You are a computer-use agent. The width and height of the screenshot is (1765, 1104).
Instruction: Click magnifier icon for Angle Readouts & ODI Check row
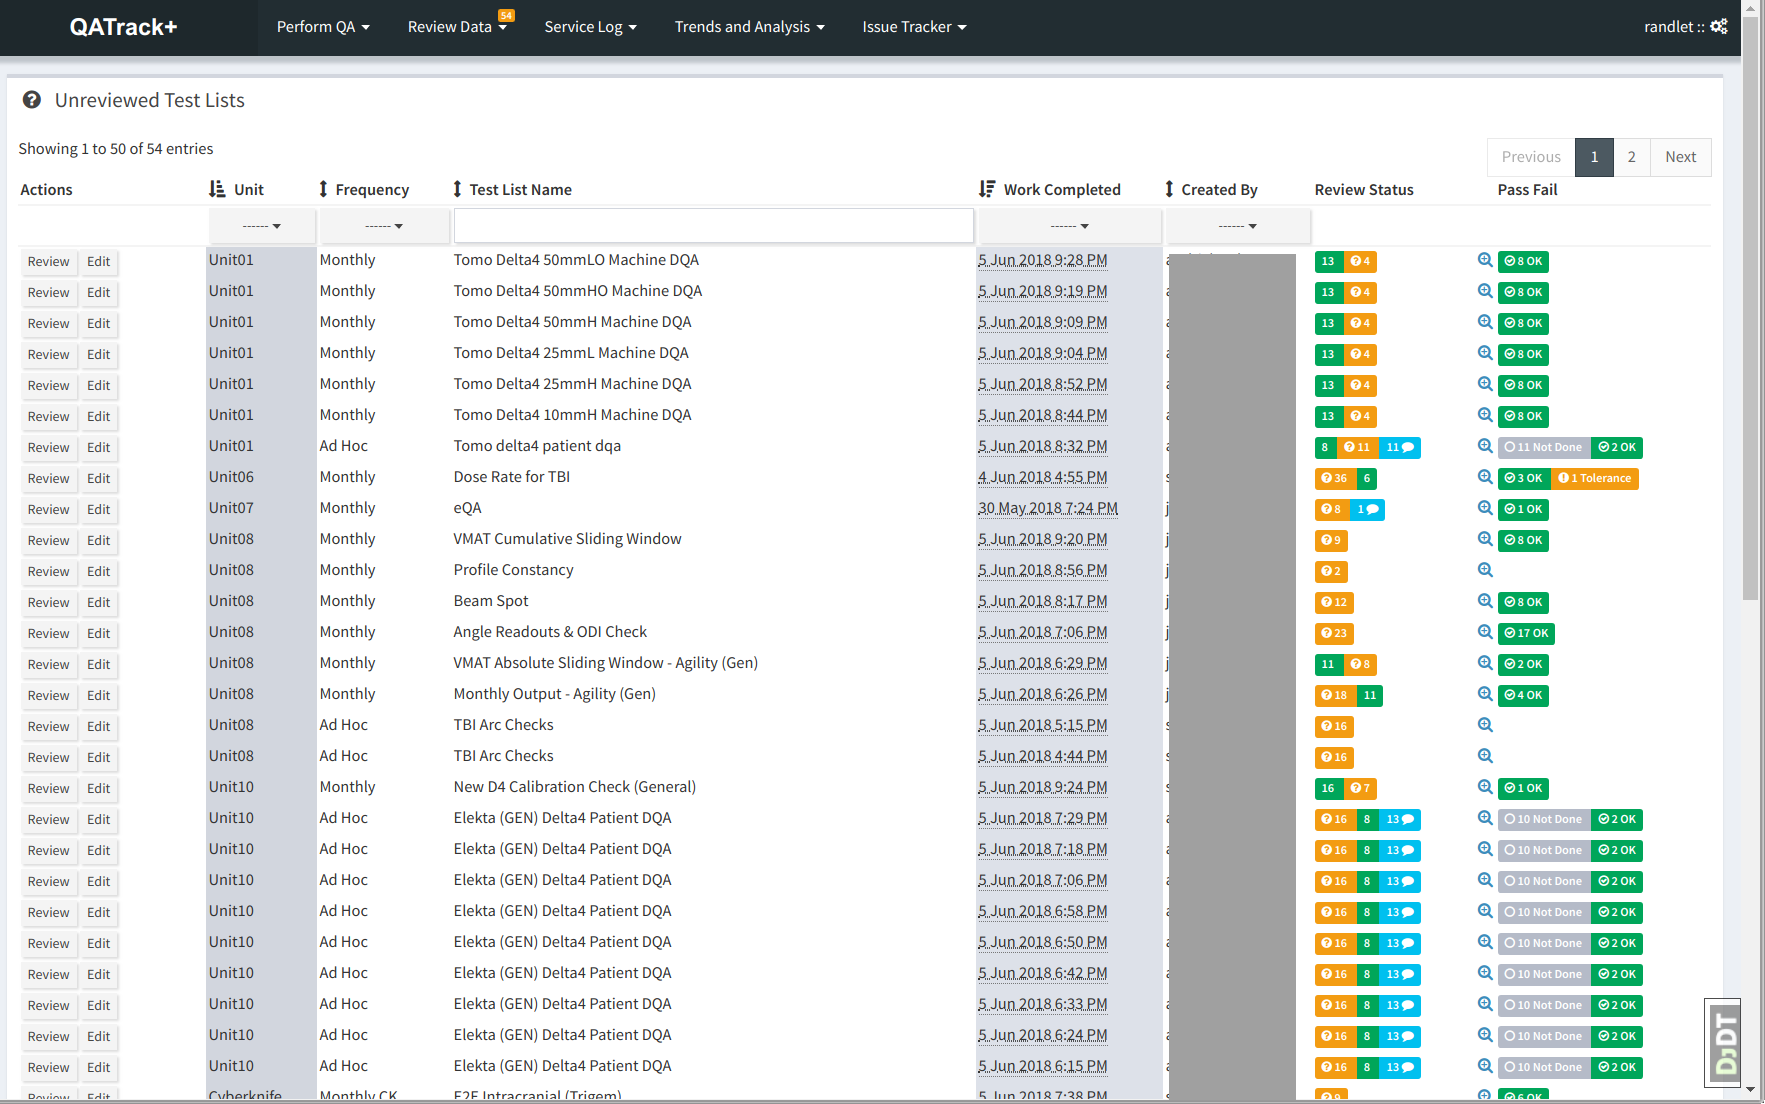click(1485, 632)
